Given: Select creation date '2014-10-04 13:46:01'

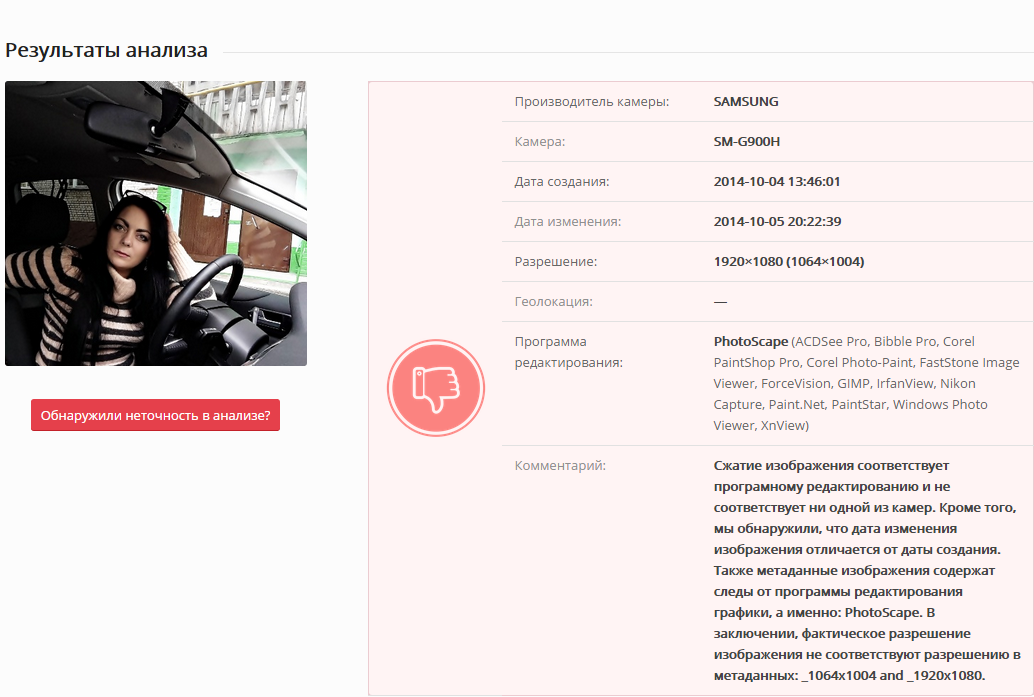Looking at the screenshot, I should 777,182.
